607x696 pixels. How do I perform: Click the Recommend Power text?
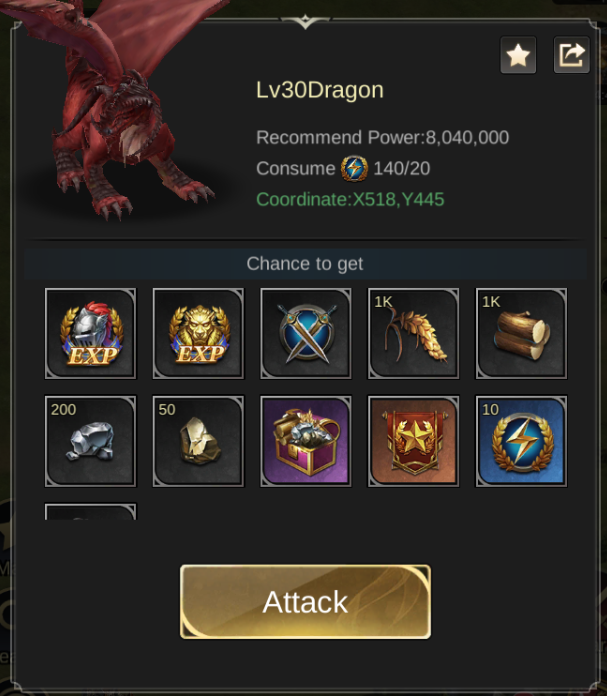[382, 138]
